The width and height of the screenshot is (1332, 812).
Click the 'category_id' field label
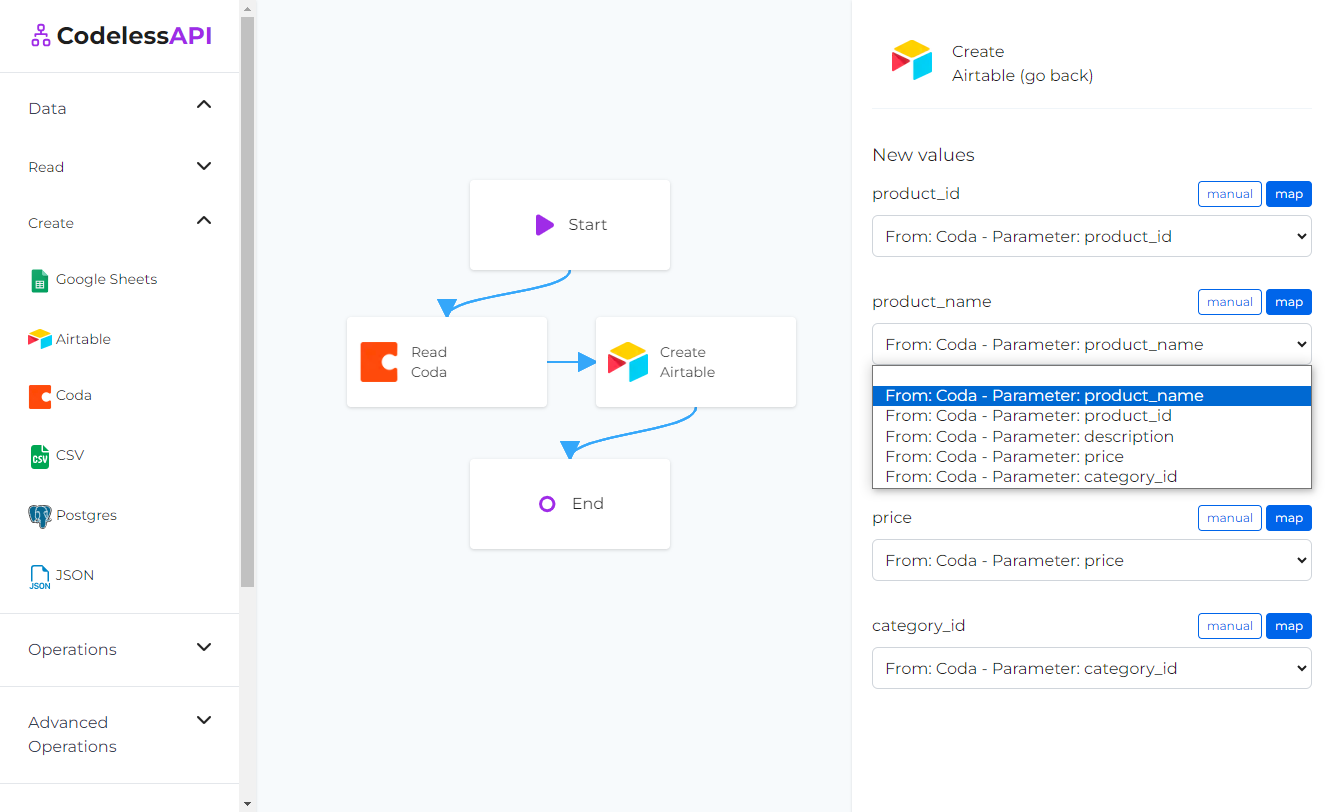coord(919,626)
